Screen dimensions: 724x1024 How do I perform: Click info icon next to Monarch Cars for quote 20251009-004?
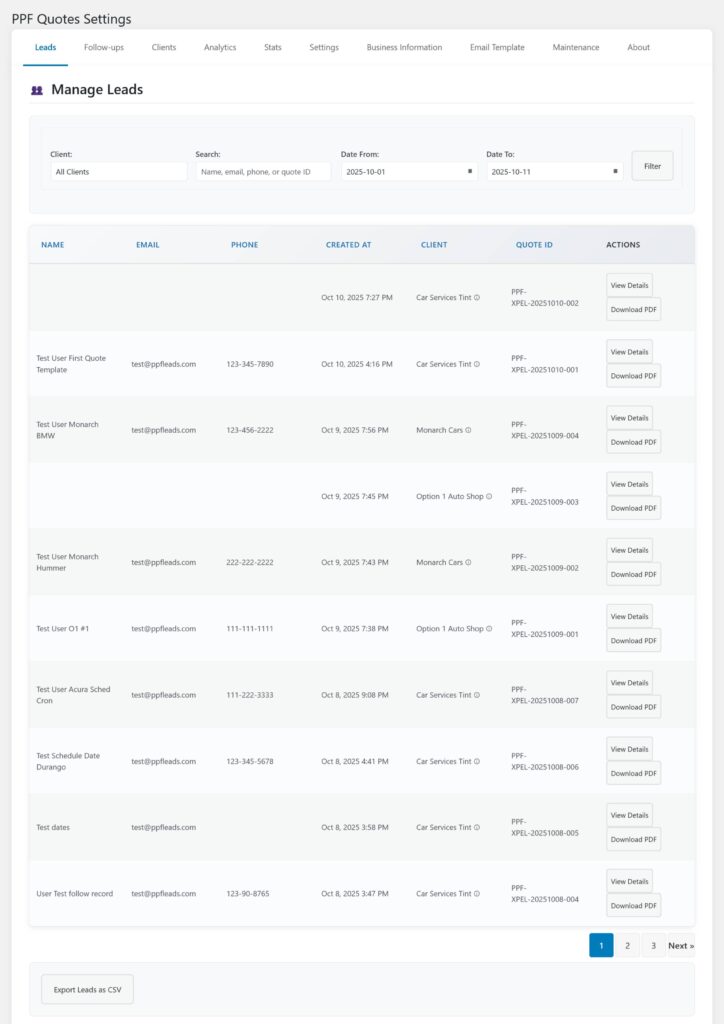point(468,430)
